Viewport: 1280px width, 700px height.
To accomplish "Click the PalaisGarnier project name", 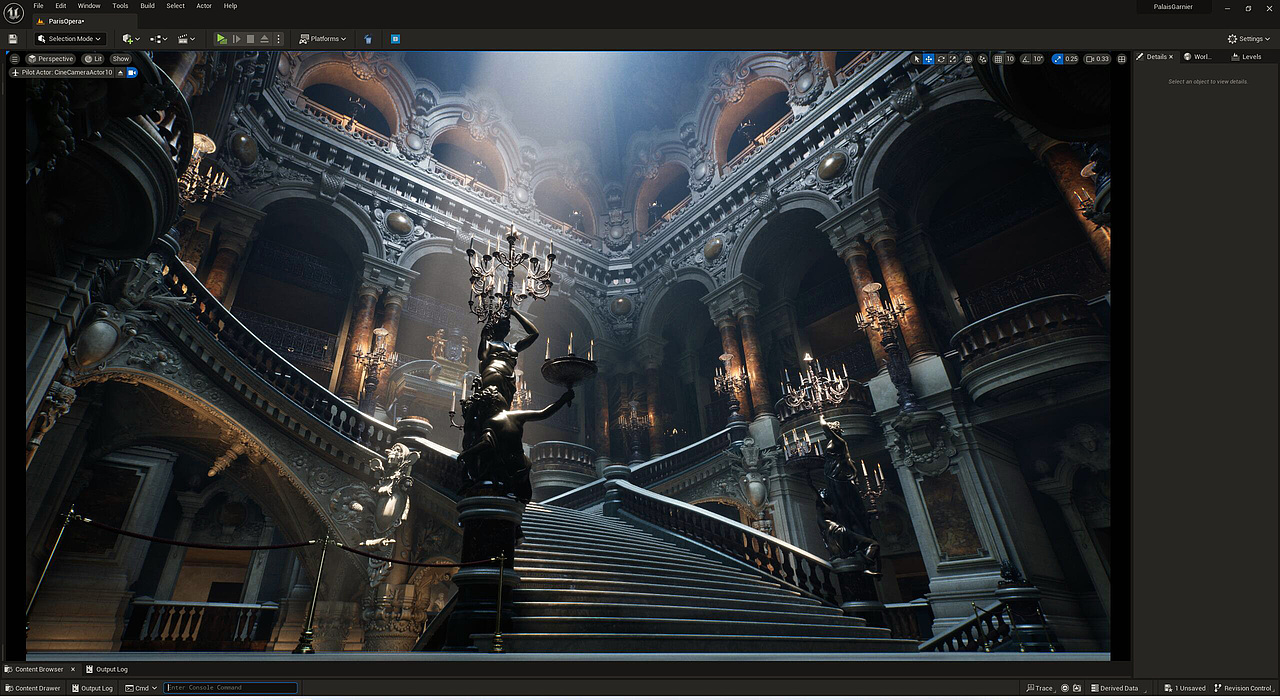I will (x=1174, y=7).
